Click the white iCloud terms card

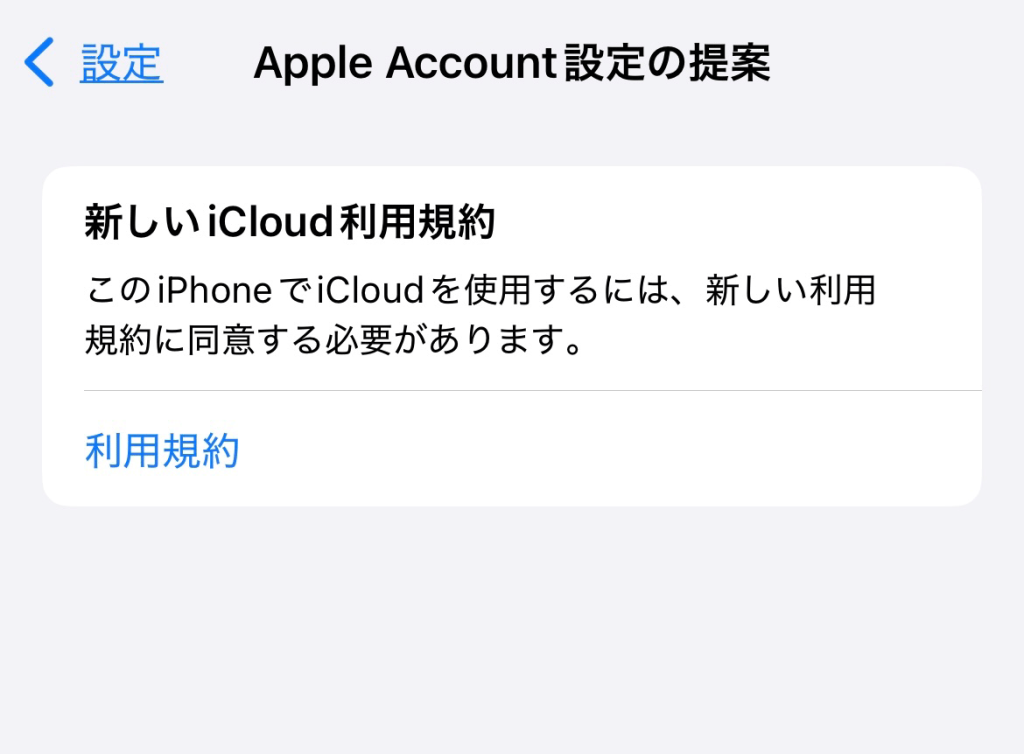[512, 336]
